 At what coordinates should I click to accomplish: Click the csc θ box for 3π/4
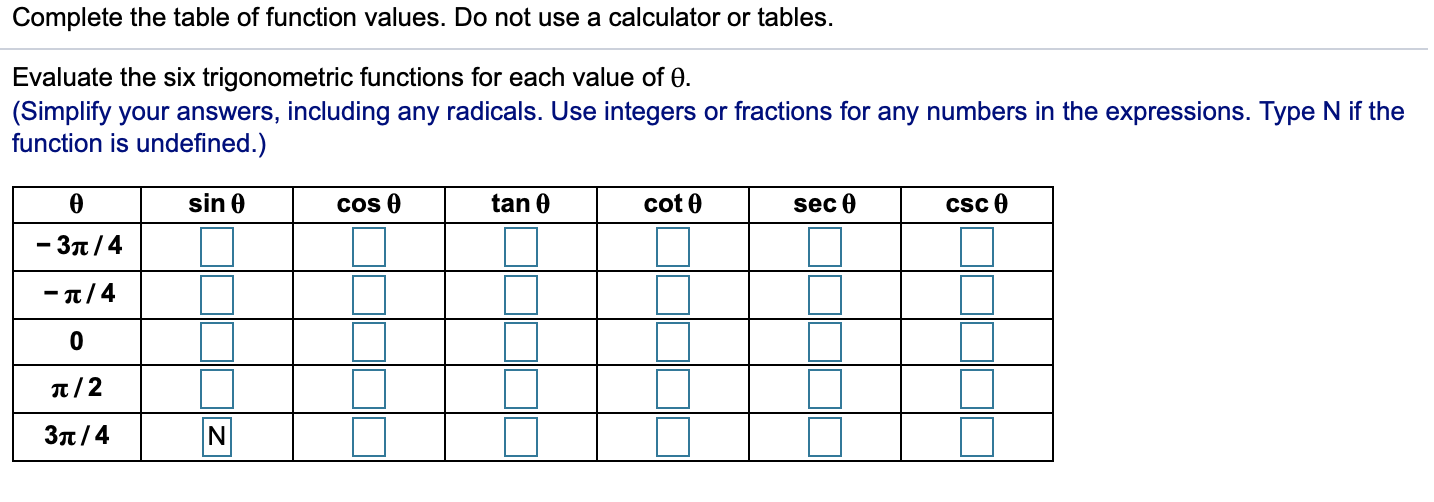(977, 436)
